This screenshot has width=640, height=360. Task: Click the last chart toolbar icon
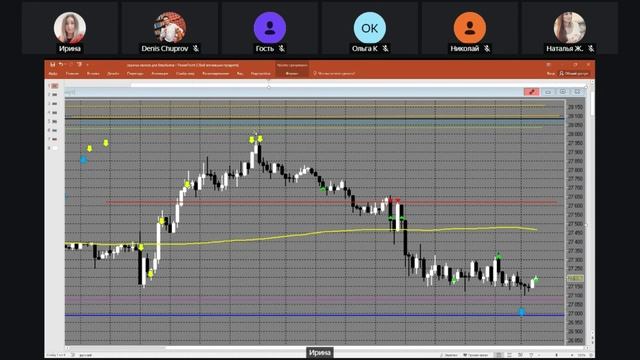coord(578,92)
